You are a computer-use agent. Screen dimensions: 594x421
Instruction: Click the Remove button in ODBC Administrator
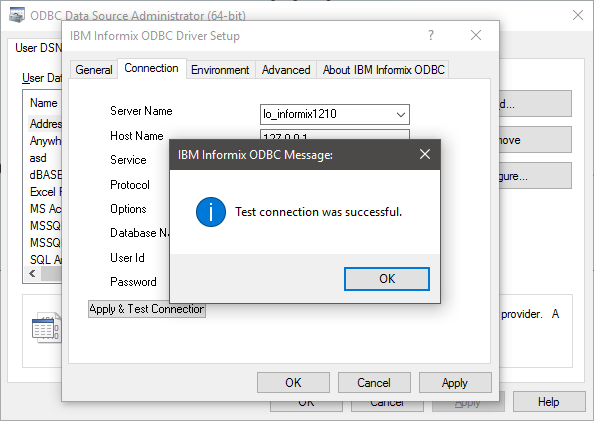[535, 140]
